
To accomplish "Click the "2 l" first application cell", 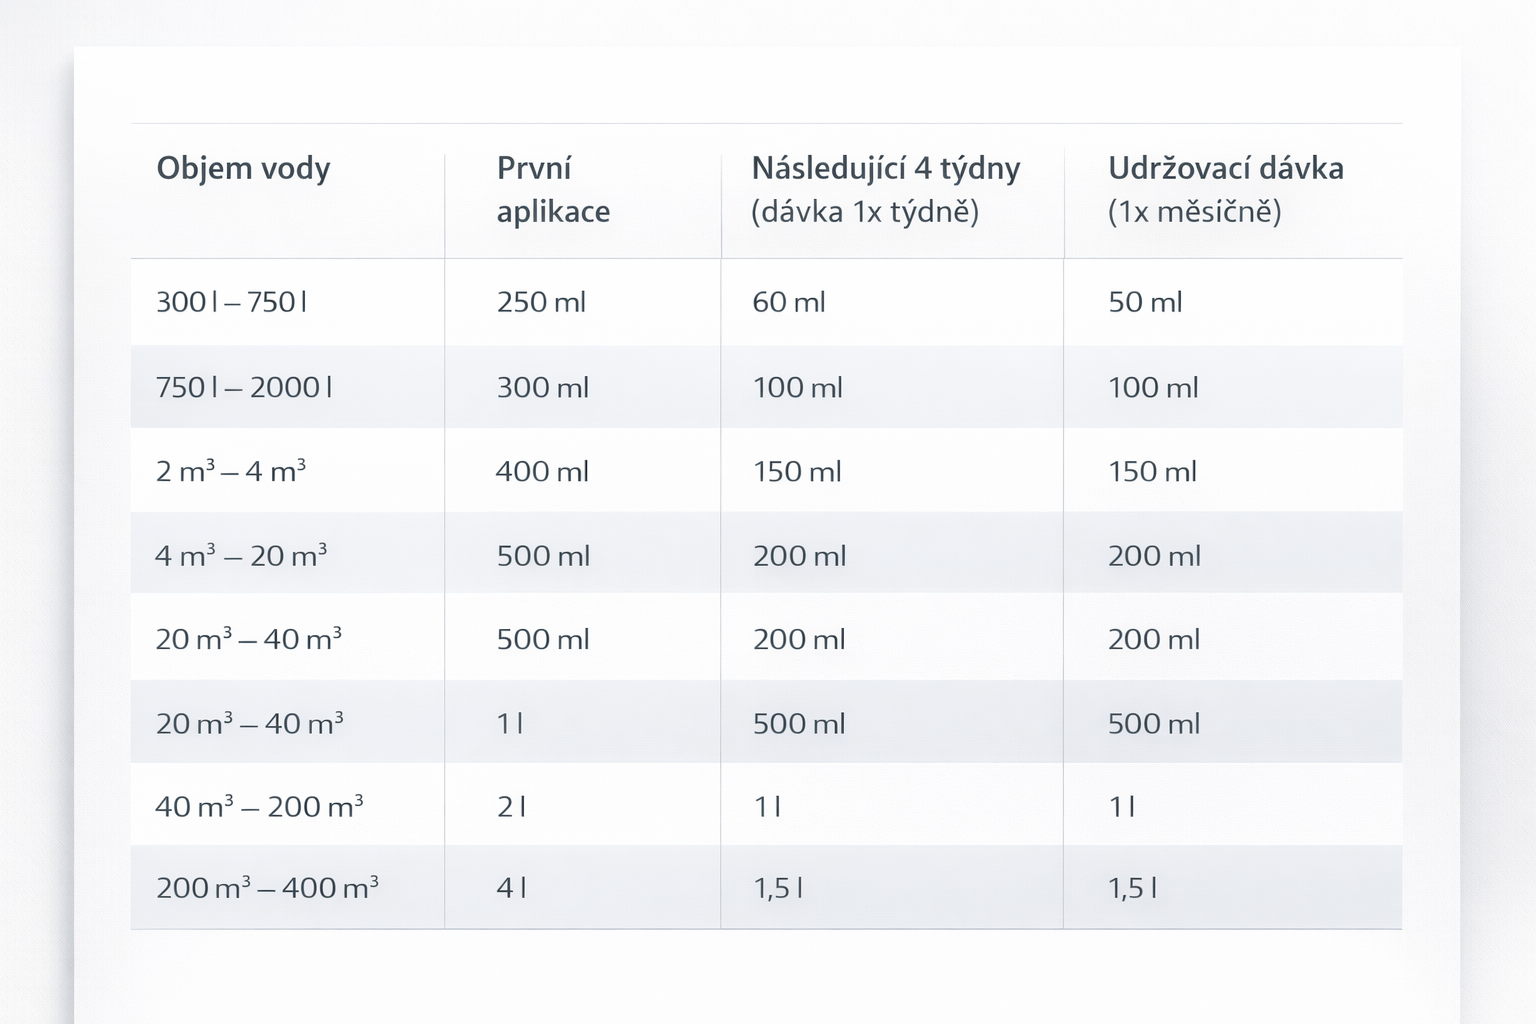I will (x=511, y=806).
